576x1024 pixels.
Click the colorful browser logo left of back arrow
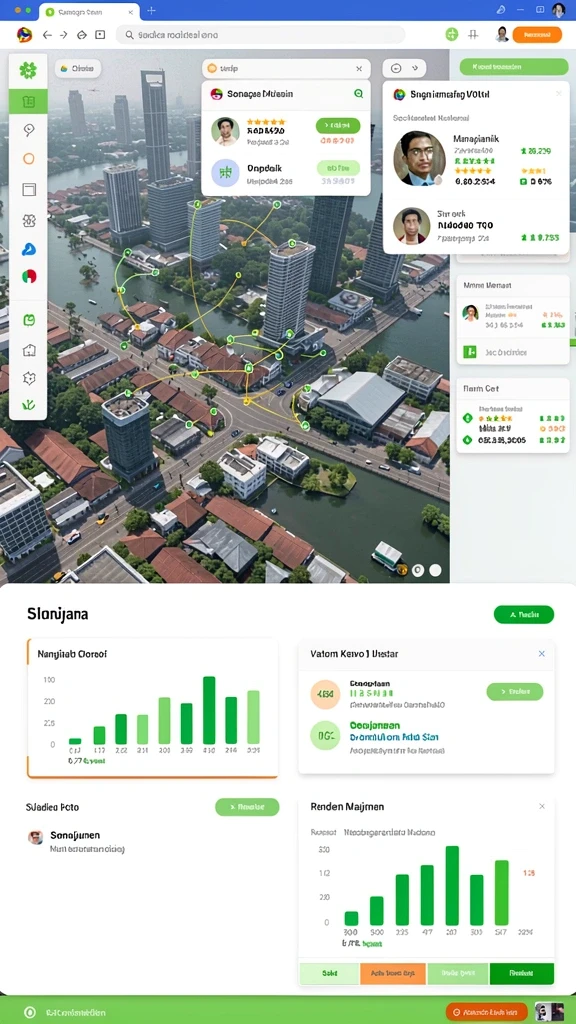(x=24, y=35)
